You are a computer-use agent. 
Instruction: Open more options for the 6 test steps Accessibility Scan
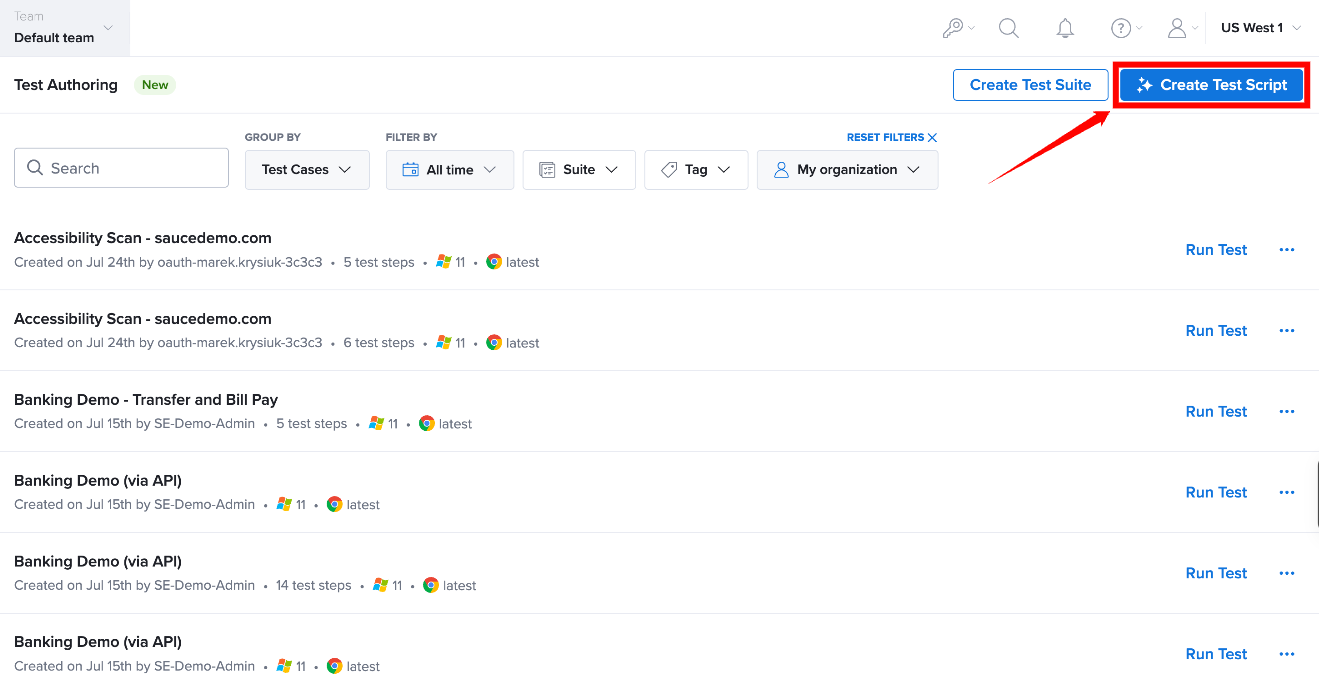pos(1287,331)
